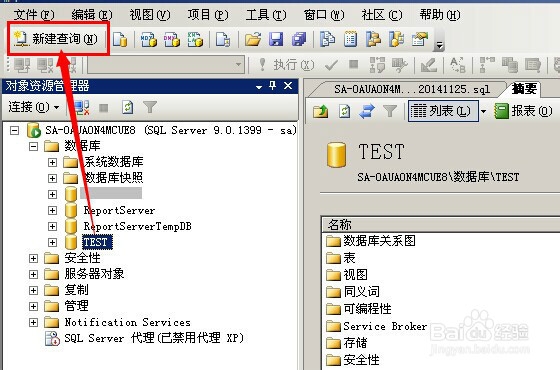
Task: Click the Open File folder icon
Action: click(x=253, y=39)
